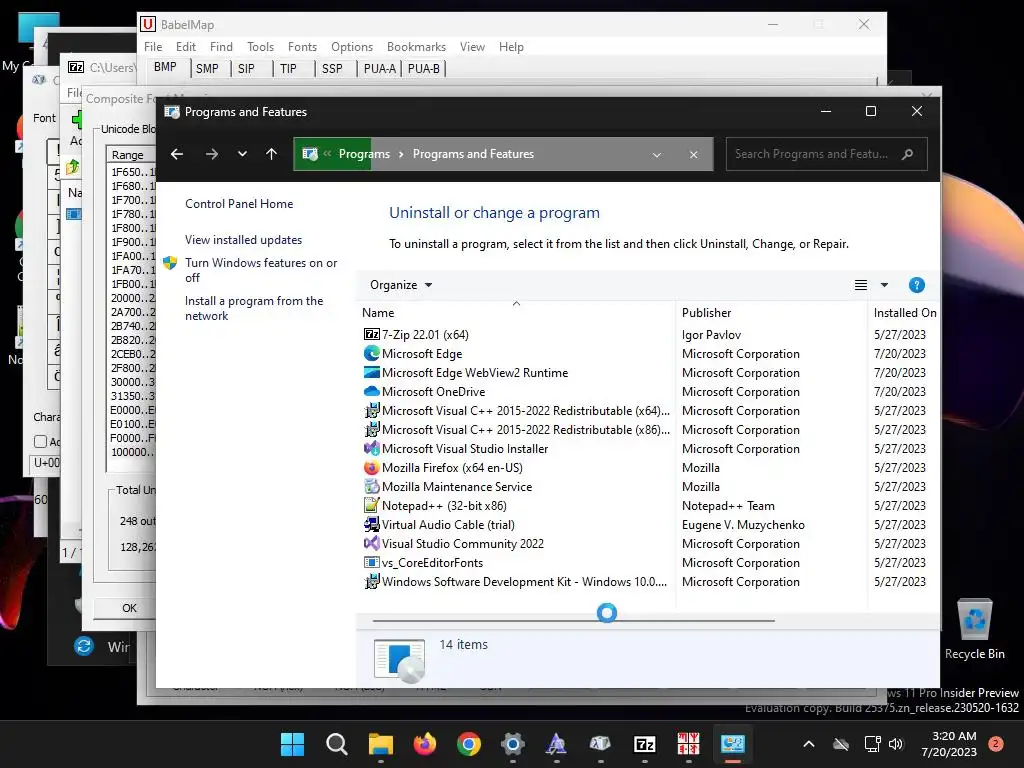Open BabelMap Find menu
The image size is (1024, 768).
click(221, 47)
